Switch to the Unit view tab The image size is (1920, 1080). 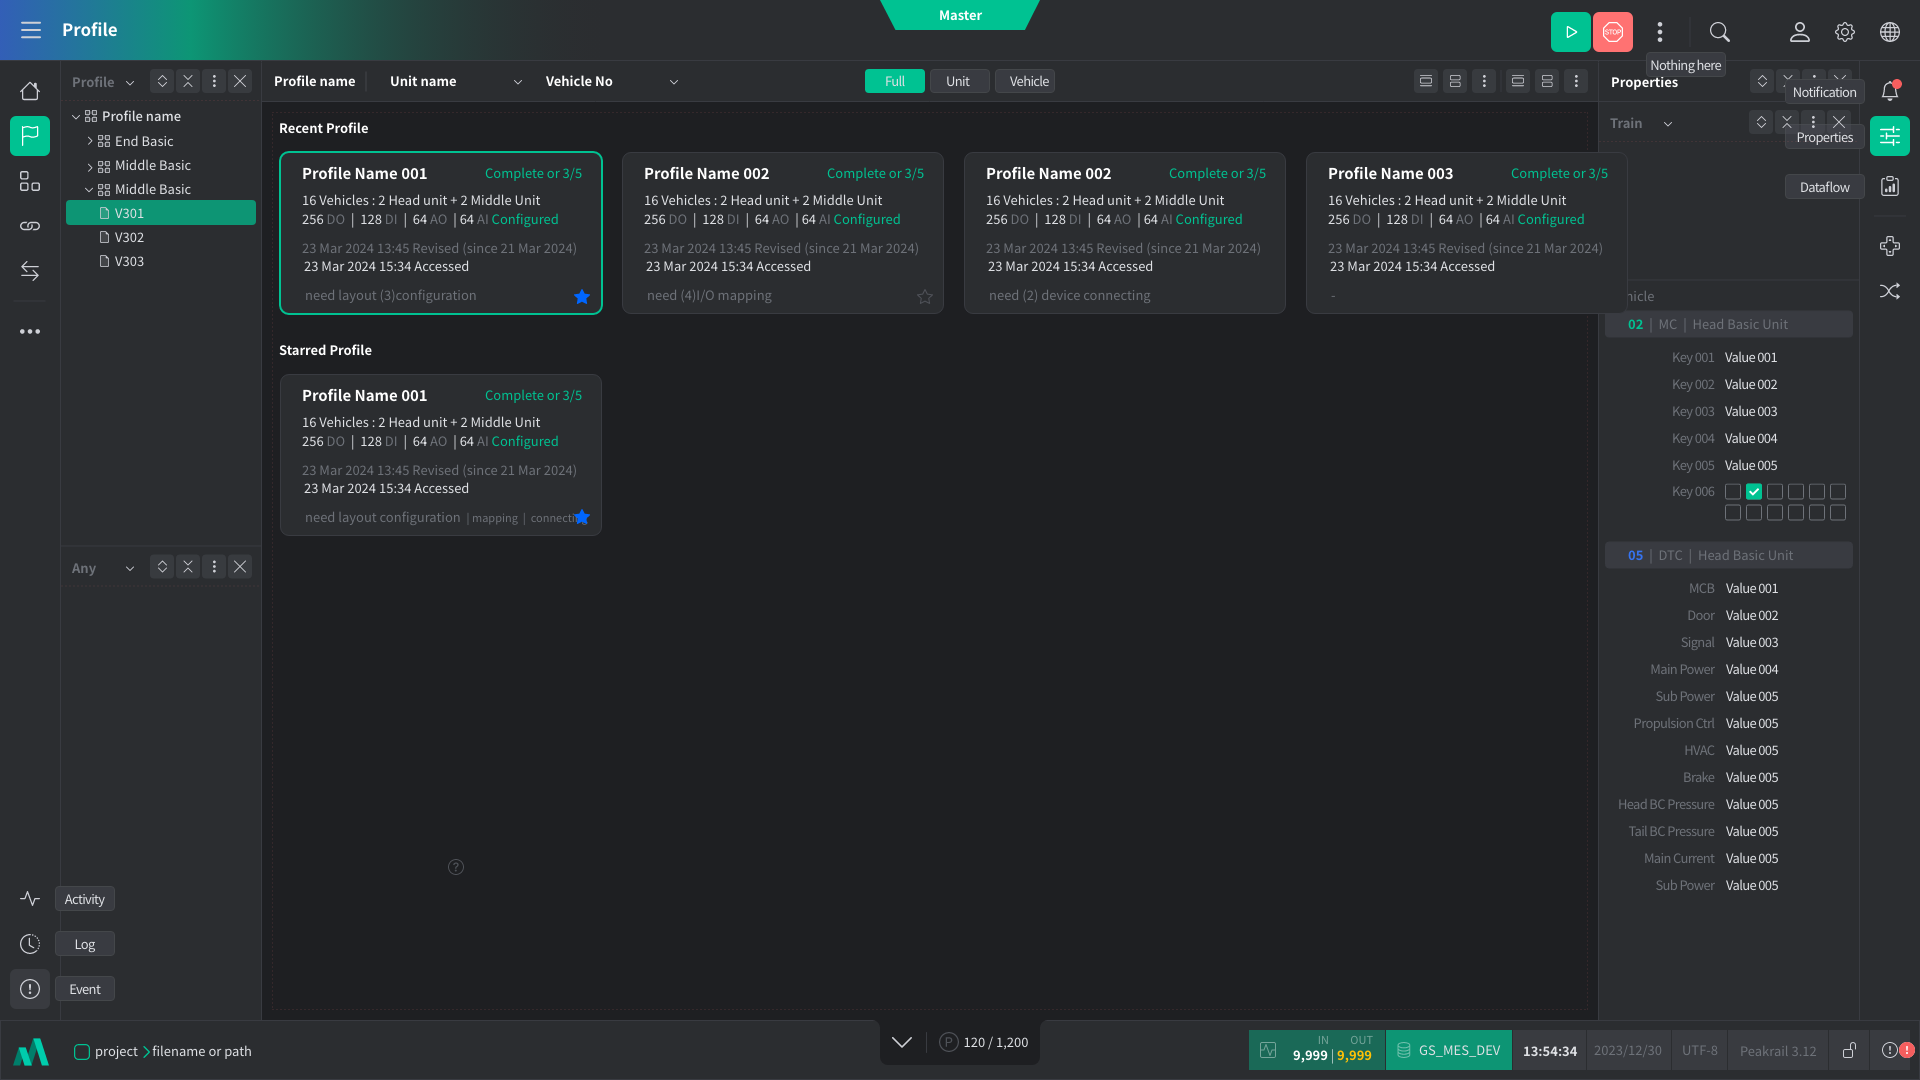click(958, 82)
